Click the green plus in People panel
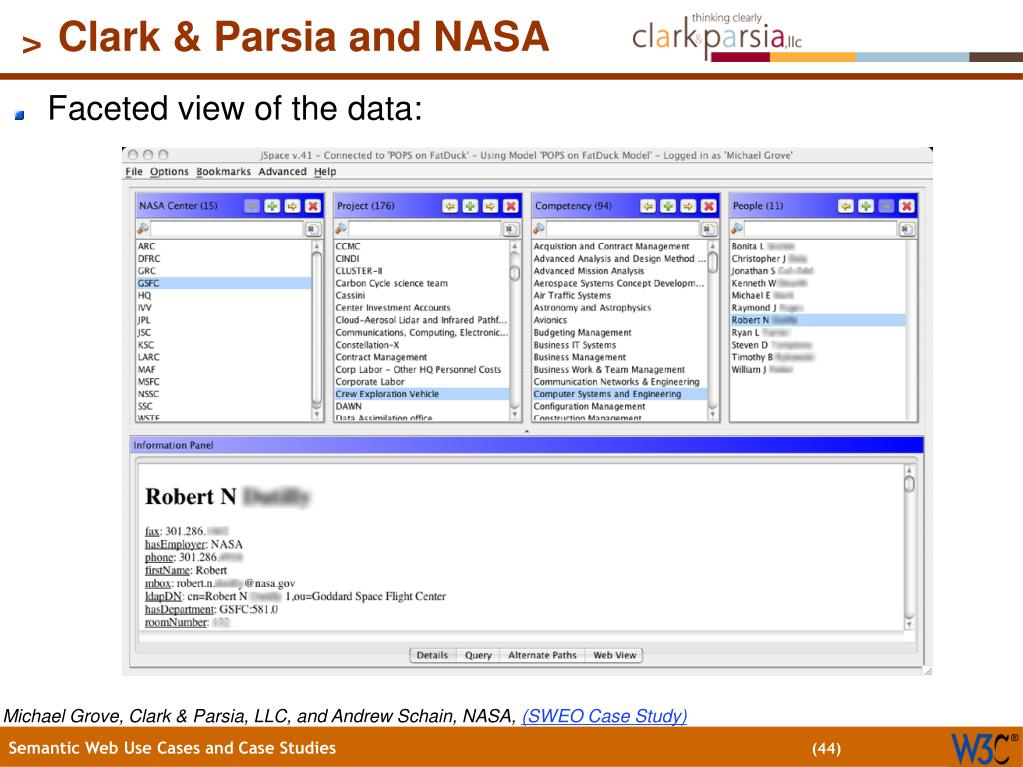Screen dimensions: 1023x767 (x=866, y=206)
